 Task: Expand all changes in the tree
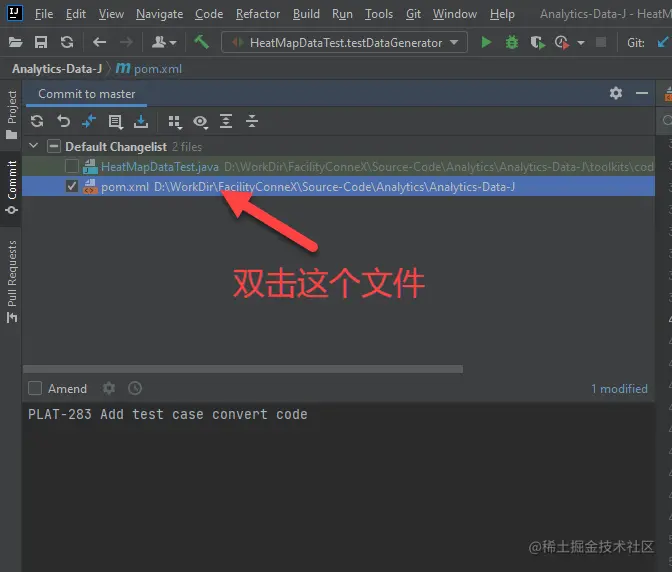click(226, 122)
